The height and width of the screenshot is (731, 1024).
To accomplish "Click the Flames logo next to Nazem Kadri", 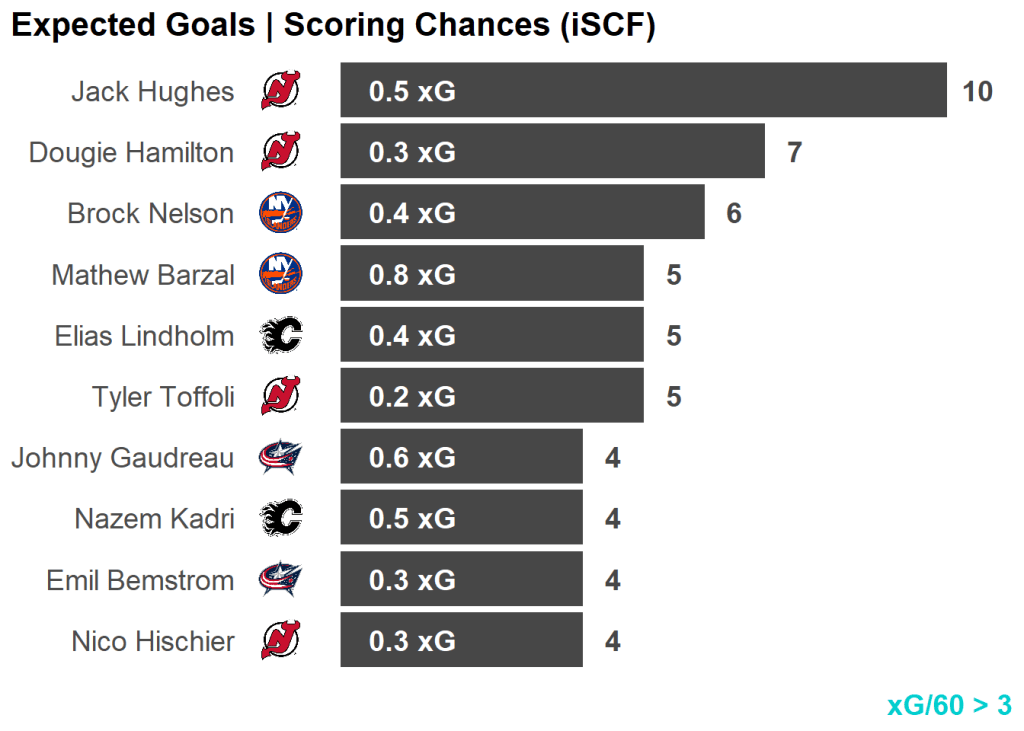I will (x=281, y=518).
